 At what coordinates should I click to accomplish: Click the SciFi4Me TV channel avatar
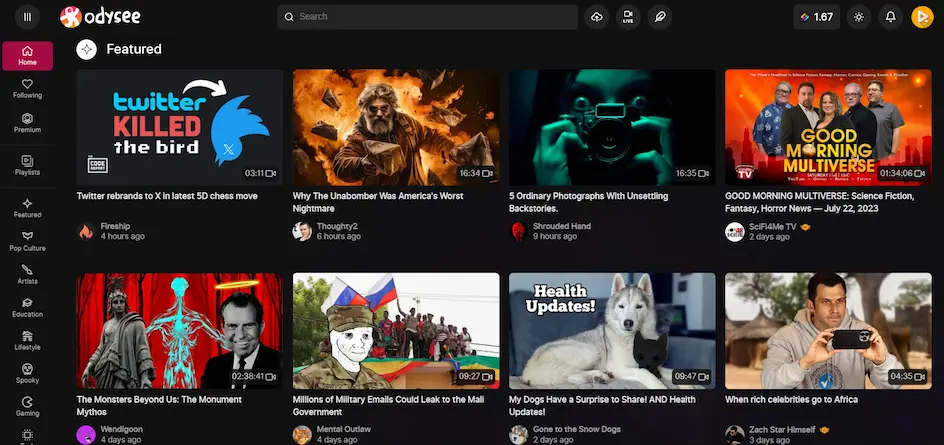coord(734,232)
